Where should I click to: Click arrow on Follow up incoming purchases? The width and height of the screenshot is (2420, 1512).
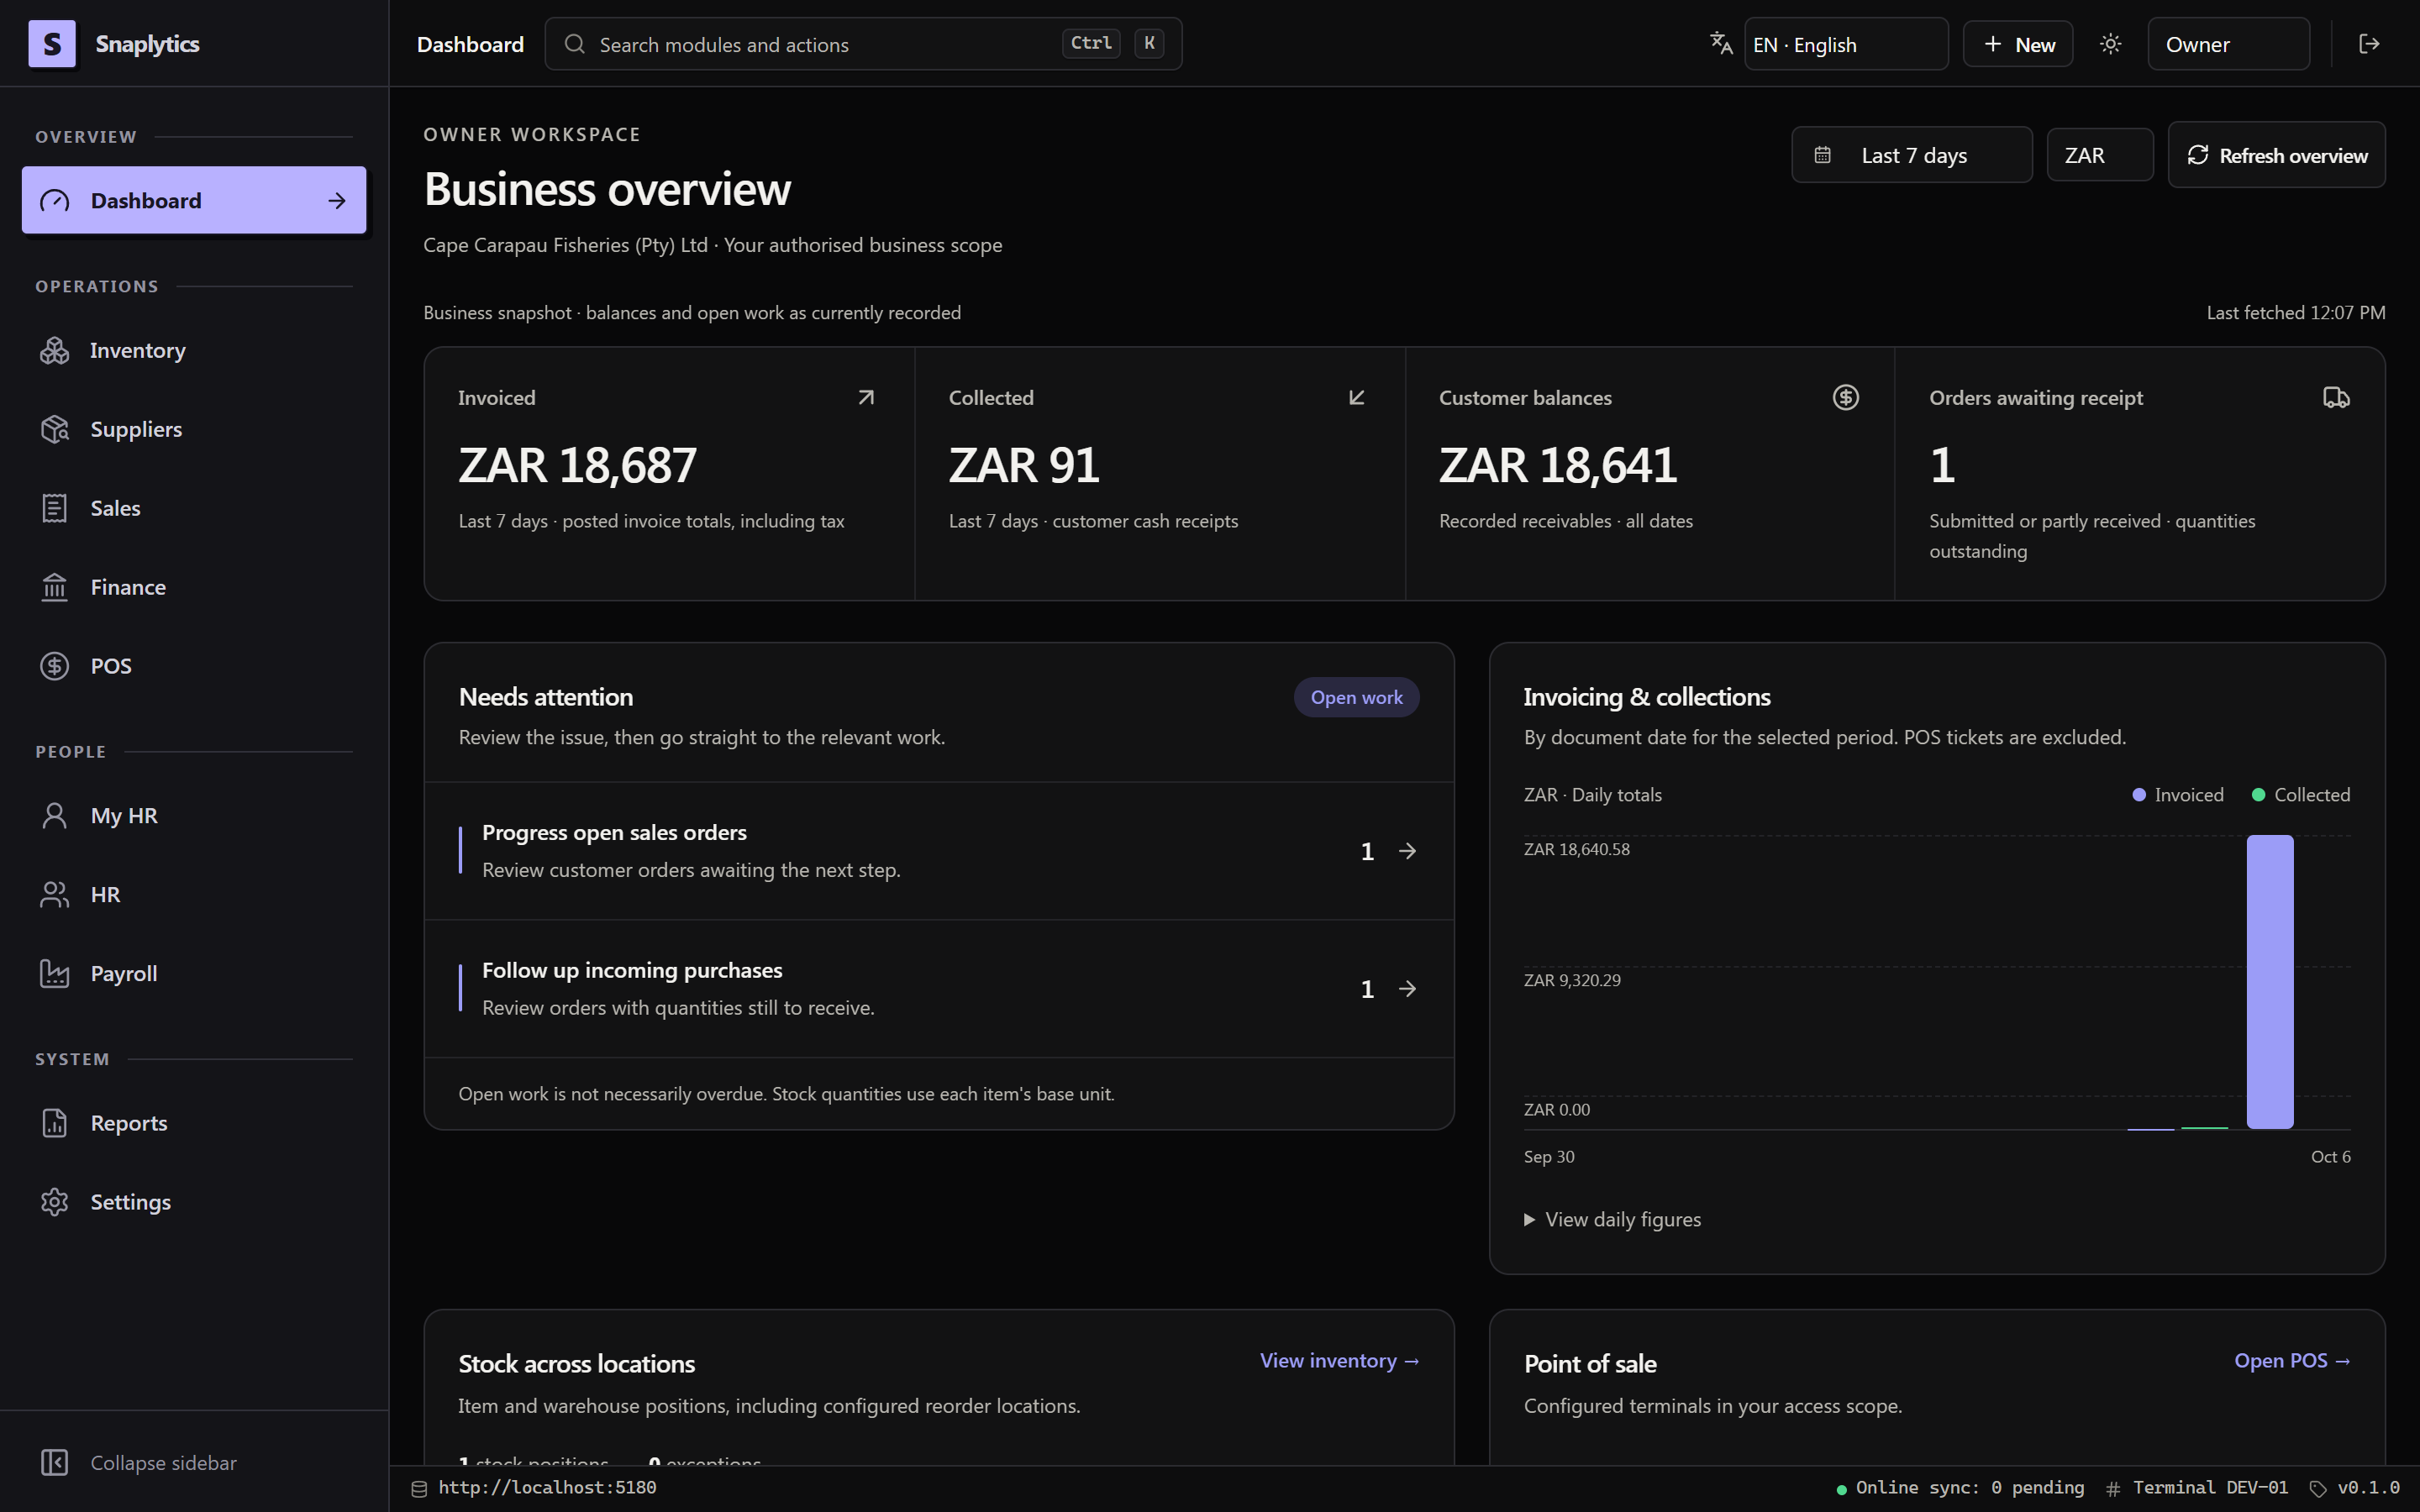pos(1407,989)
